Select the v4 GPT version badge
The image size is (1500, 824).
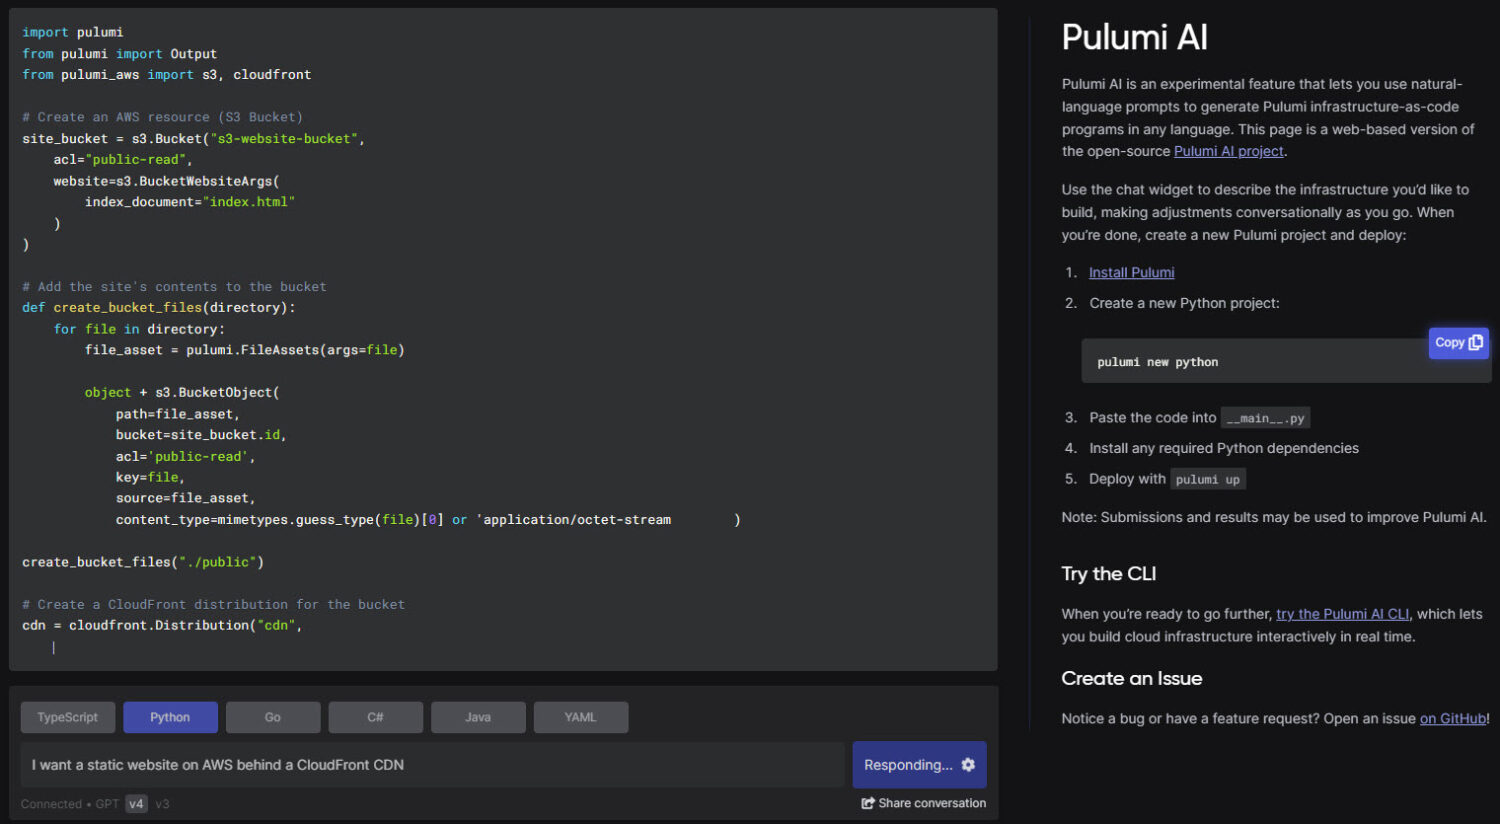[136, 804]
